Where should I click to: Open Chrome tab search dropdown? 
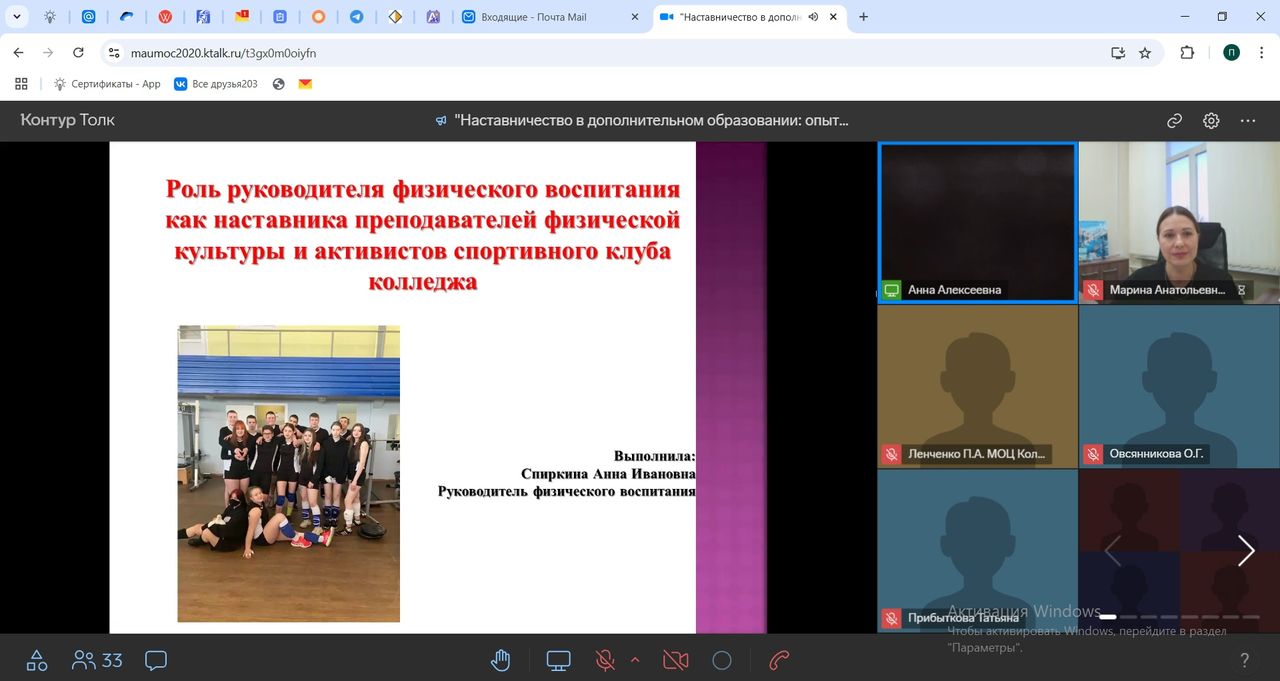point(17,17)
